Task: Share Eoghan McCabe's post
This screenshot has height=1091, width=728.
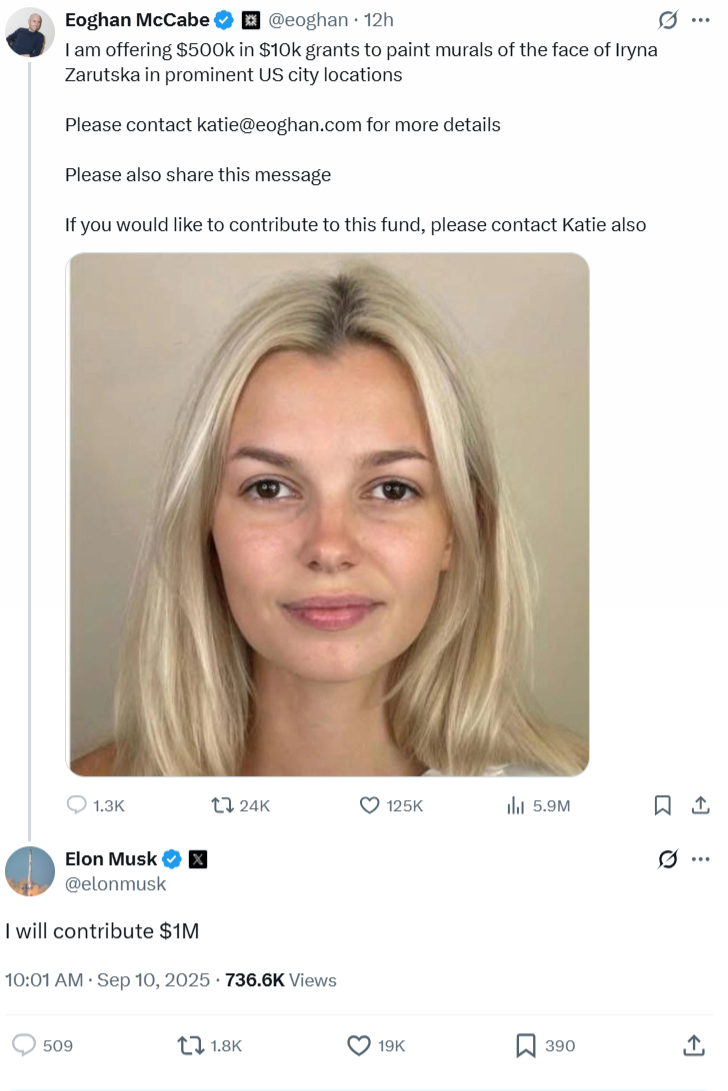Action: click(x=701, y=805)
